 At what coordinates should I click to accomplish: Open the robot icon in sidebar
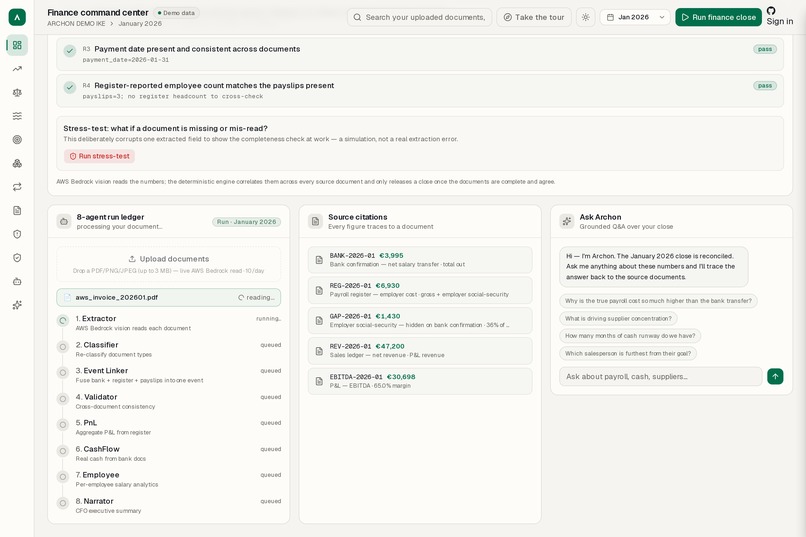pyautogui.click(x=17, y=282)
